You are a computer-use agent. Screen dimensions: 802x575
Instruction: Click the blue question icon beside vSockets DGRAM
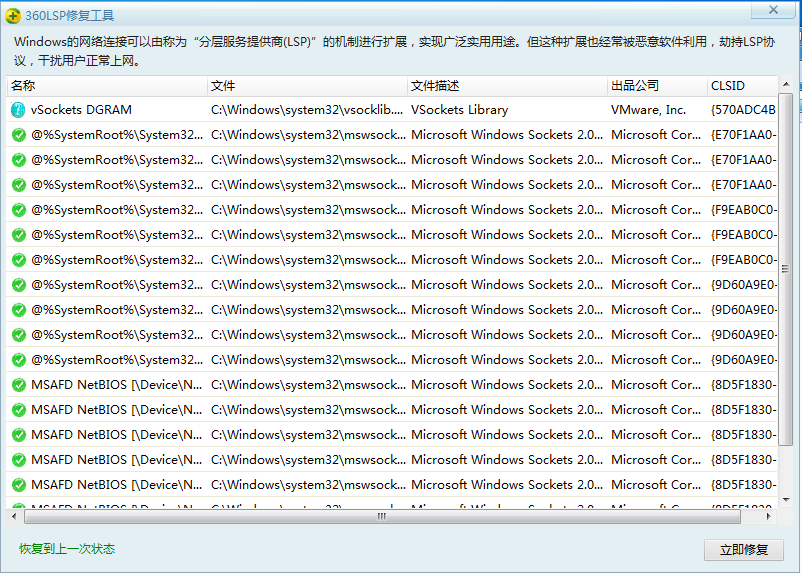coord(18,109)
